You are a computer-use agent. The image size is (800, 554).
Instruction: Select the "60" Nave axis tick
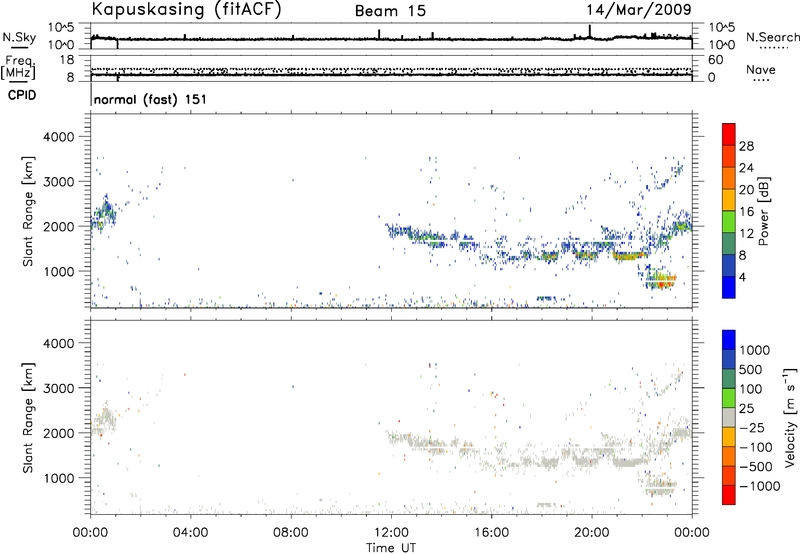(x=715, y=60)
